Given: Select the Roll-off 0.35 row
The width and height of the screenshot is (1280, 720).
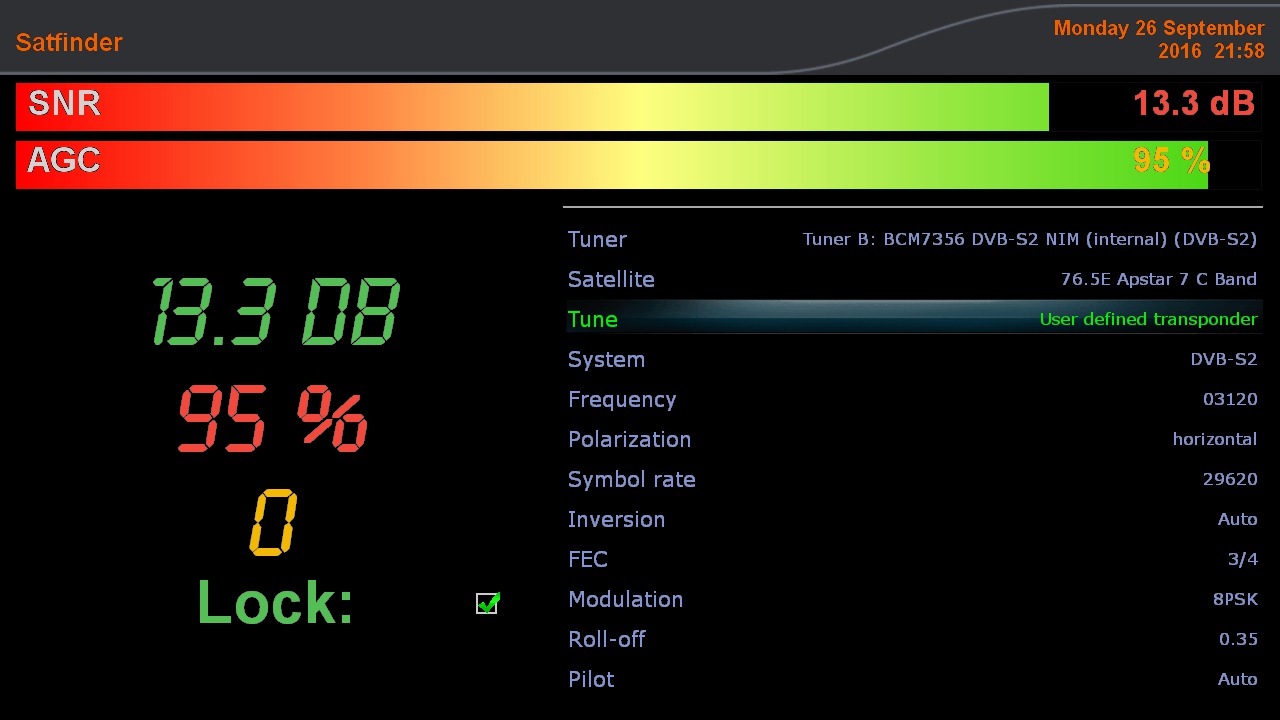Looking at the screenshot, I should coord(912,640).
